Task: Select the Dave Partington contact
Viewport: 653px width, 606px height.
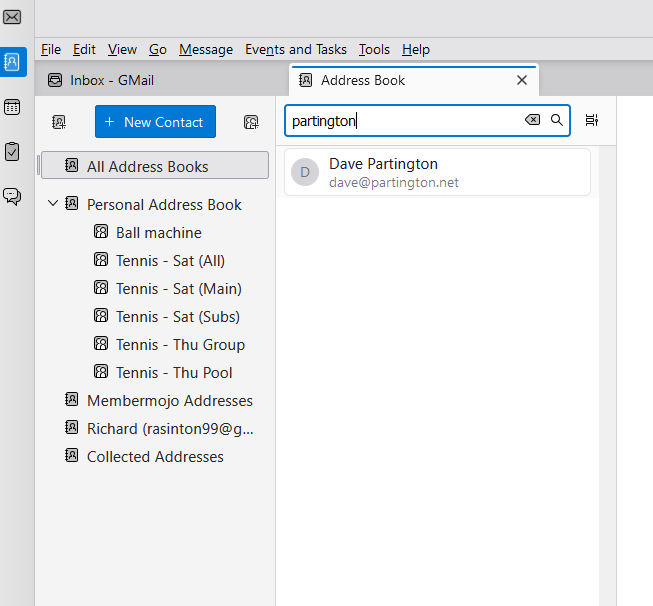Action: coord(437,172)
